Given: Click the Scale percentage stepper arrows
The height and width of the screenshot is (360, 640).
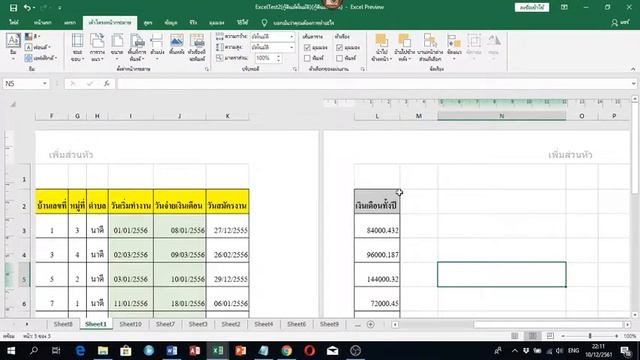Looking at the screenshot, I should (279, 58).
